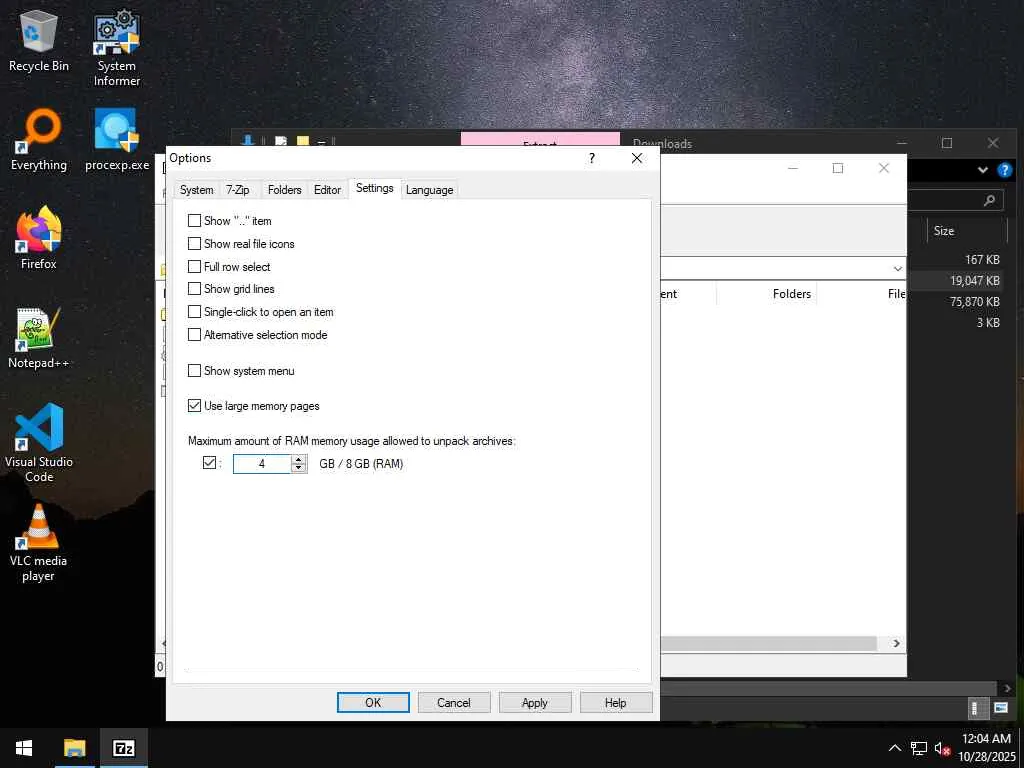Open the Recycle Bin desktop icon
1024x768 pixels.
click(39, 40)
